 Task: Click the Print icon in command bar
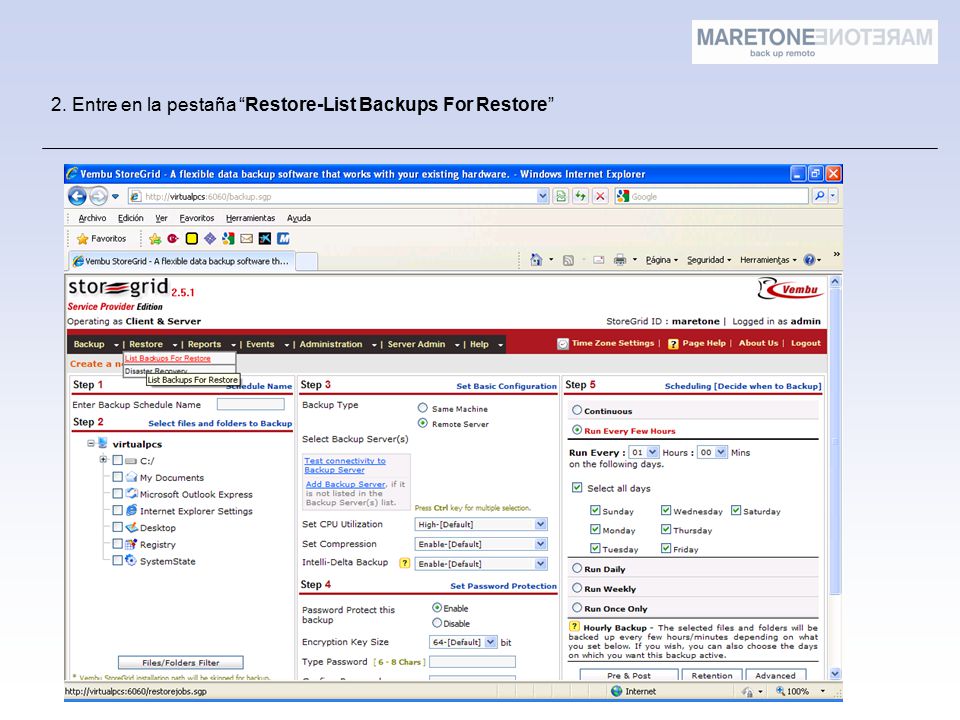coord(620,260)
